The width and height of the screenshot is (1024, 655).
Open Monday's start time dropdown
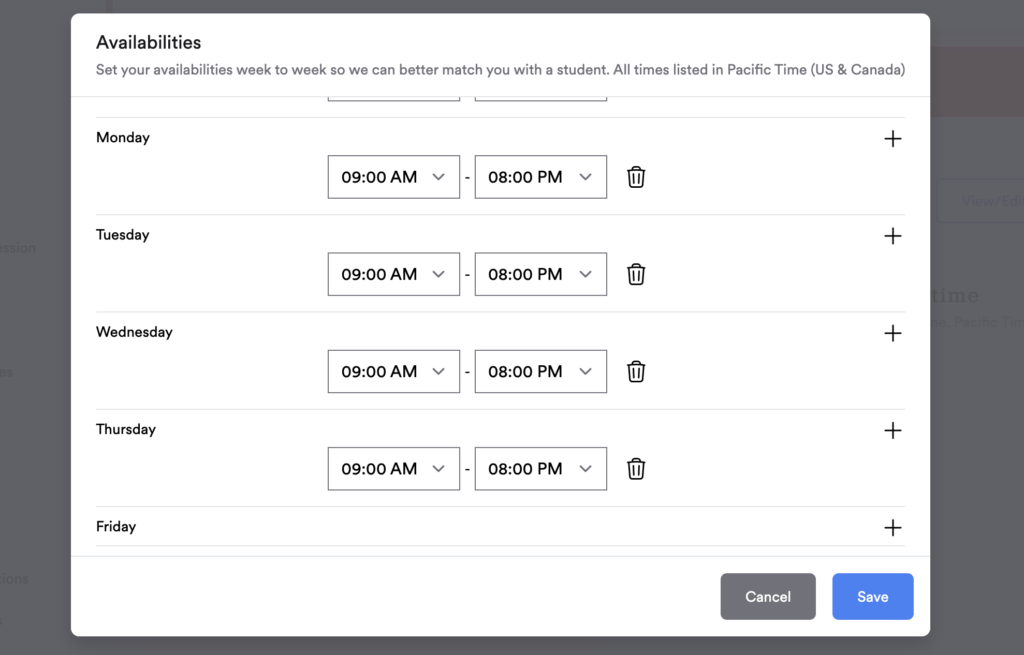click(x=393, y=177)
